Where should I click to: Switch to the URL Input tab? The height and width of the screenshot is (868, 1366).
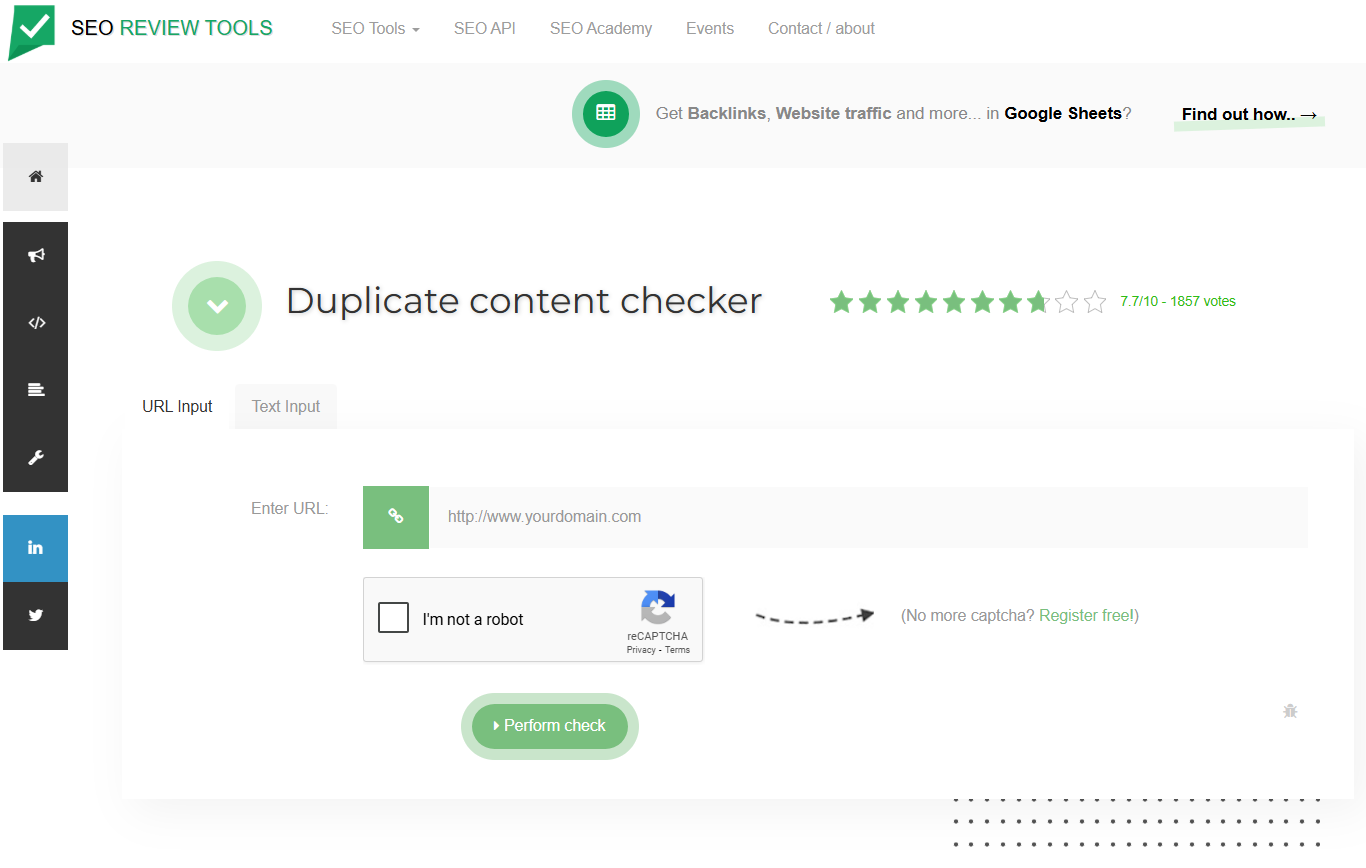coord(177,406)
